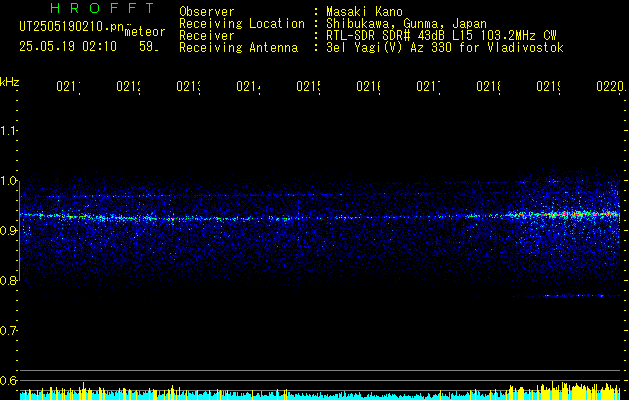Click the 0214 time marker

(248, 87)
